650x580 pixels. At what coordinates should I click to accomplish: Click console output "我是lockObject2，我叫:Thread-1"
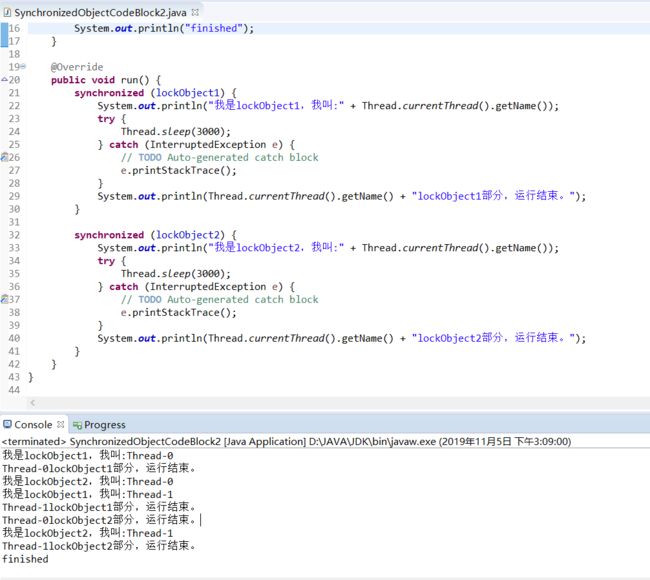(88, 533)
